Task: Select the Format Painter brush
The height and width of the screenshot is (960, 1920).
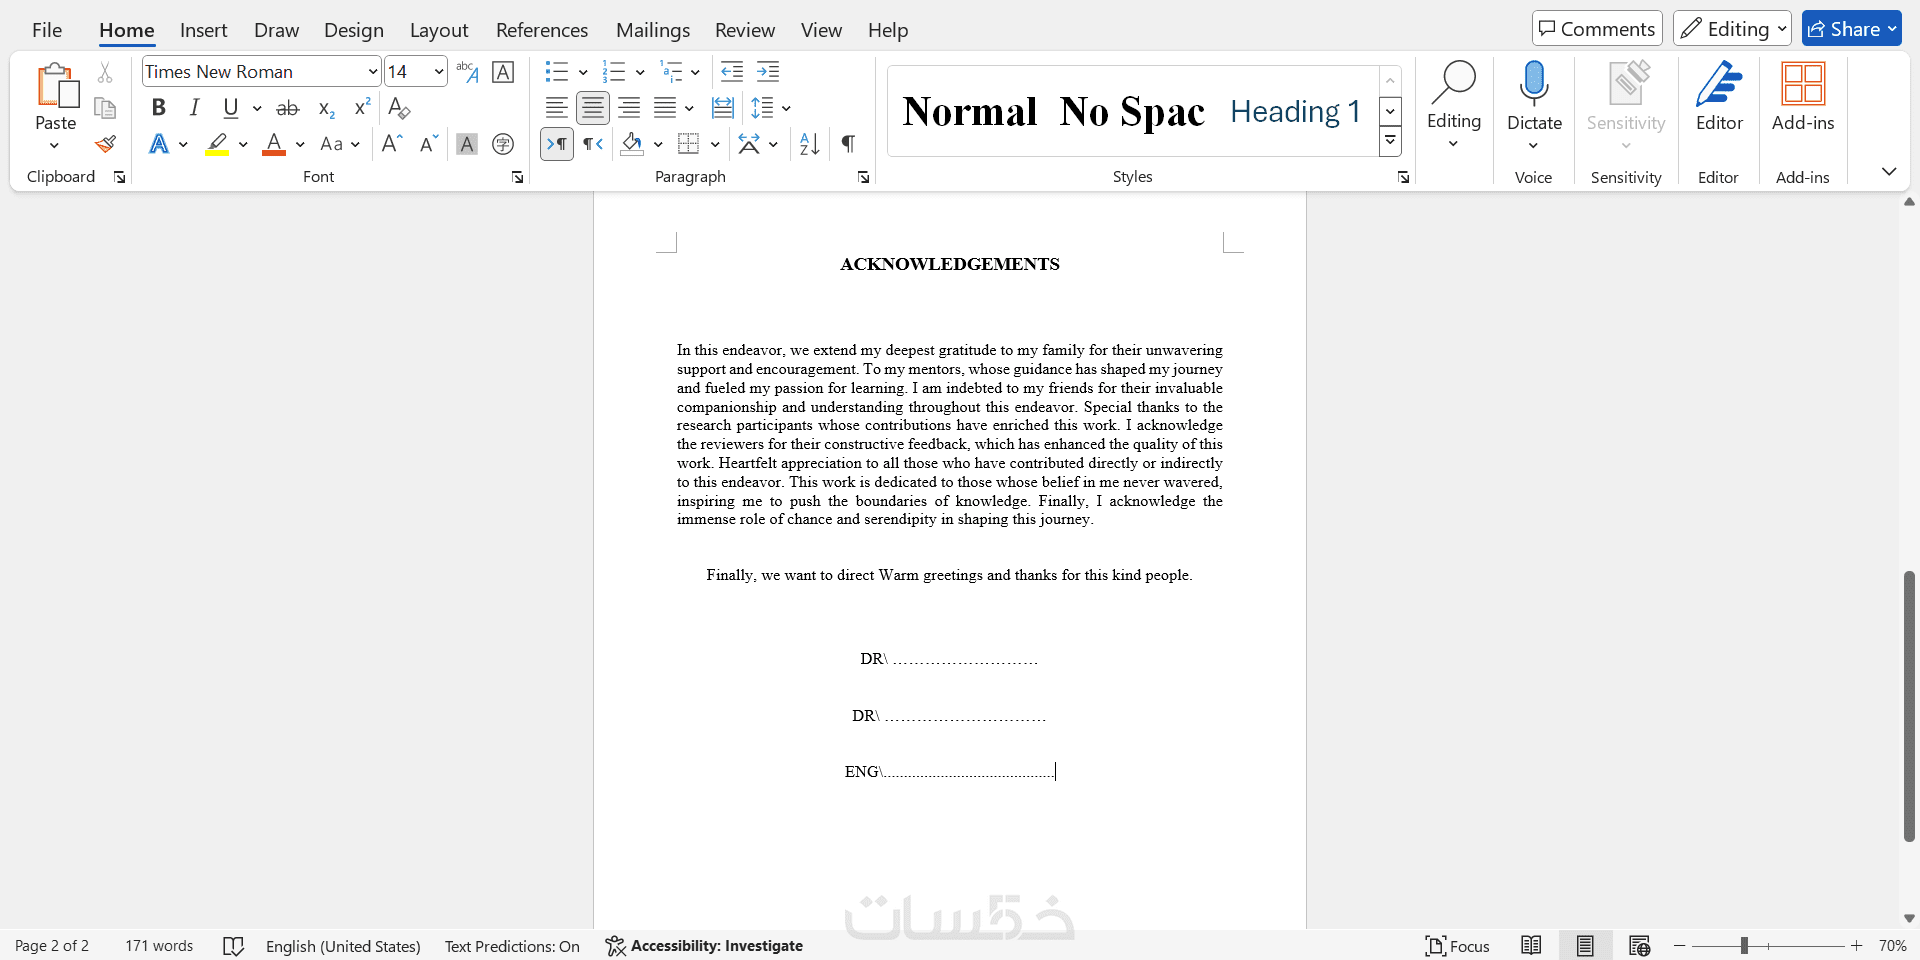Action: [105, 144]
